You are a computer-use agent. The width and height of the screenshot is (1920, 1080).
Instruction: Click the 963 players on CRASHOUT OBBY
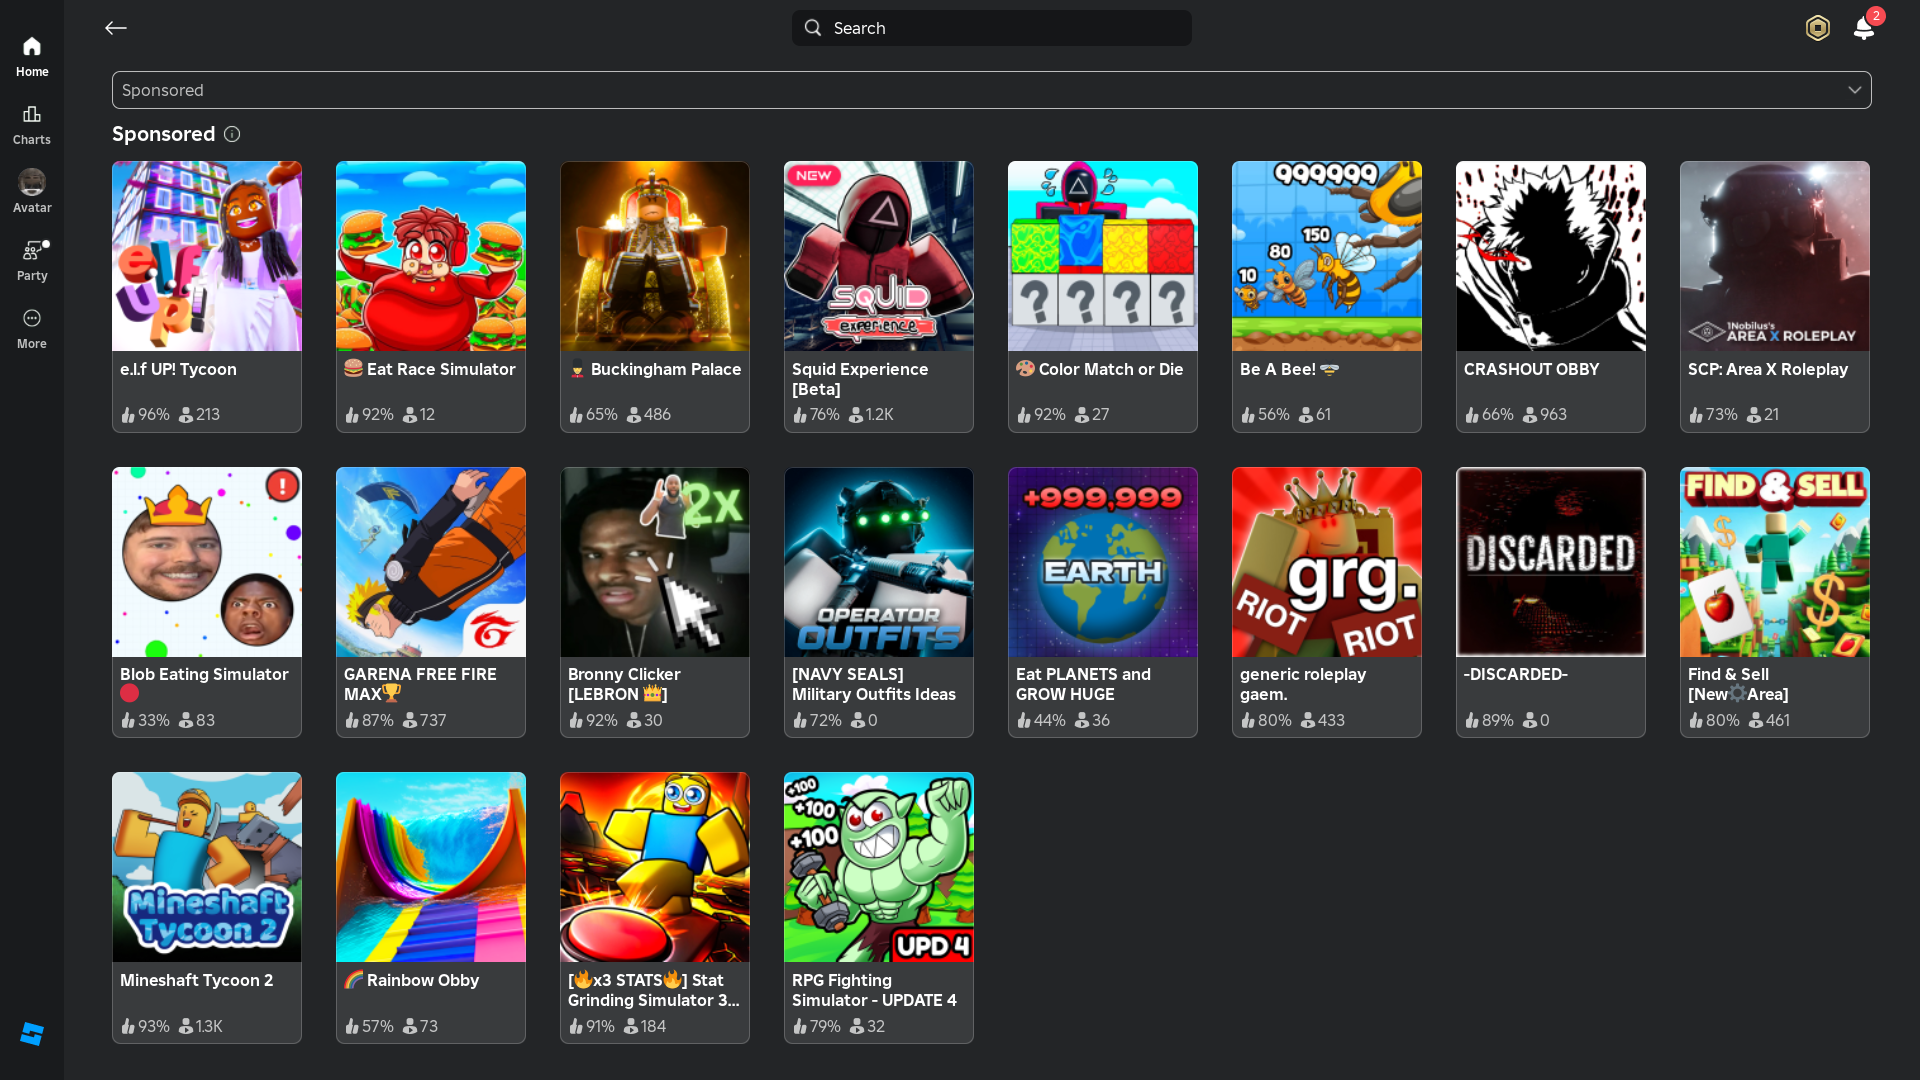(x=1545, y=414)
